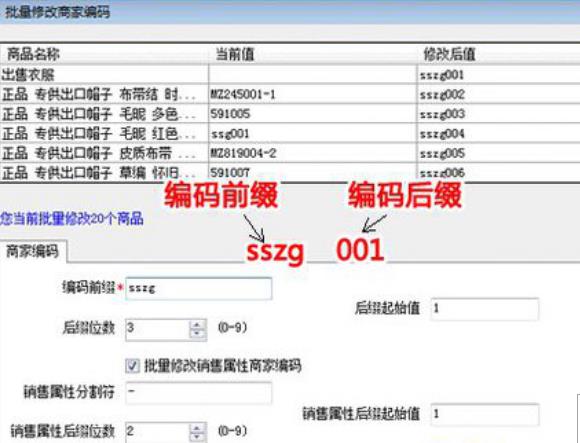Click the 销售属性后缀起始值 input field
This screenshot has width=580, height=443.
pos(485,414)
